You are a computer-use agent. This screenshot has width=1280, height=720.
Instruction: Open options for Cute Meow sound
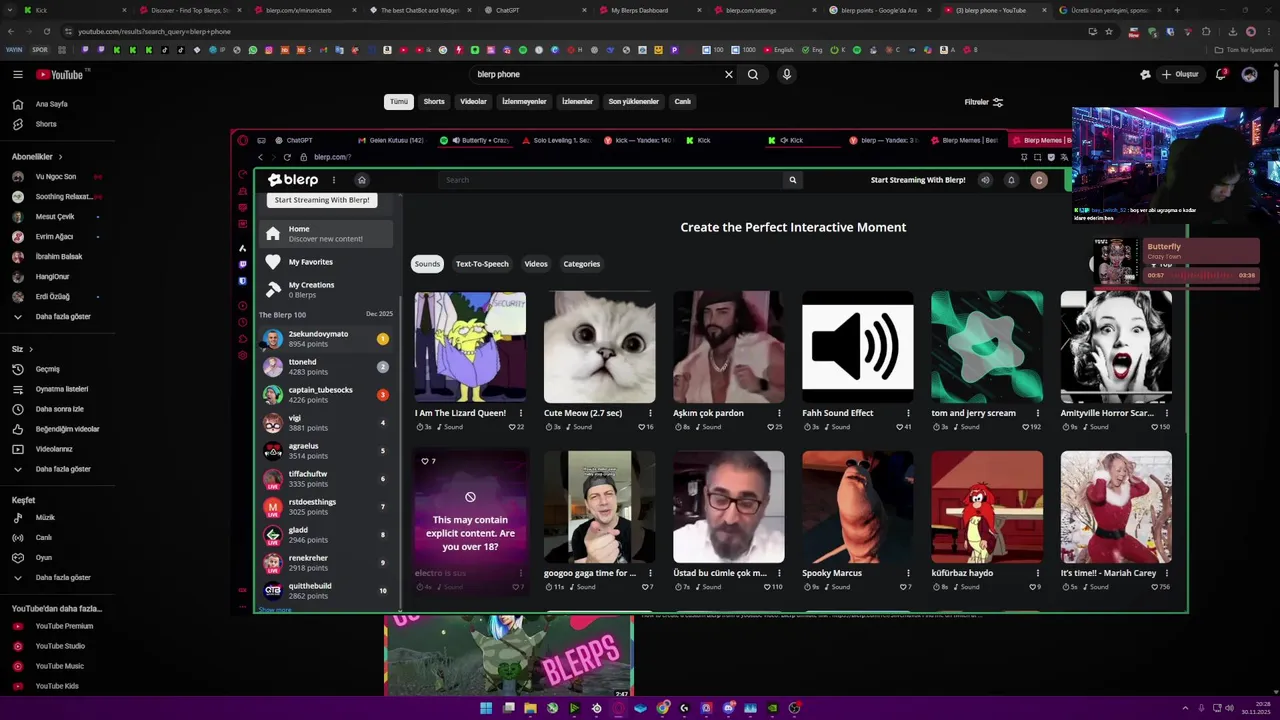click(x=650, y=413)
